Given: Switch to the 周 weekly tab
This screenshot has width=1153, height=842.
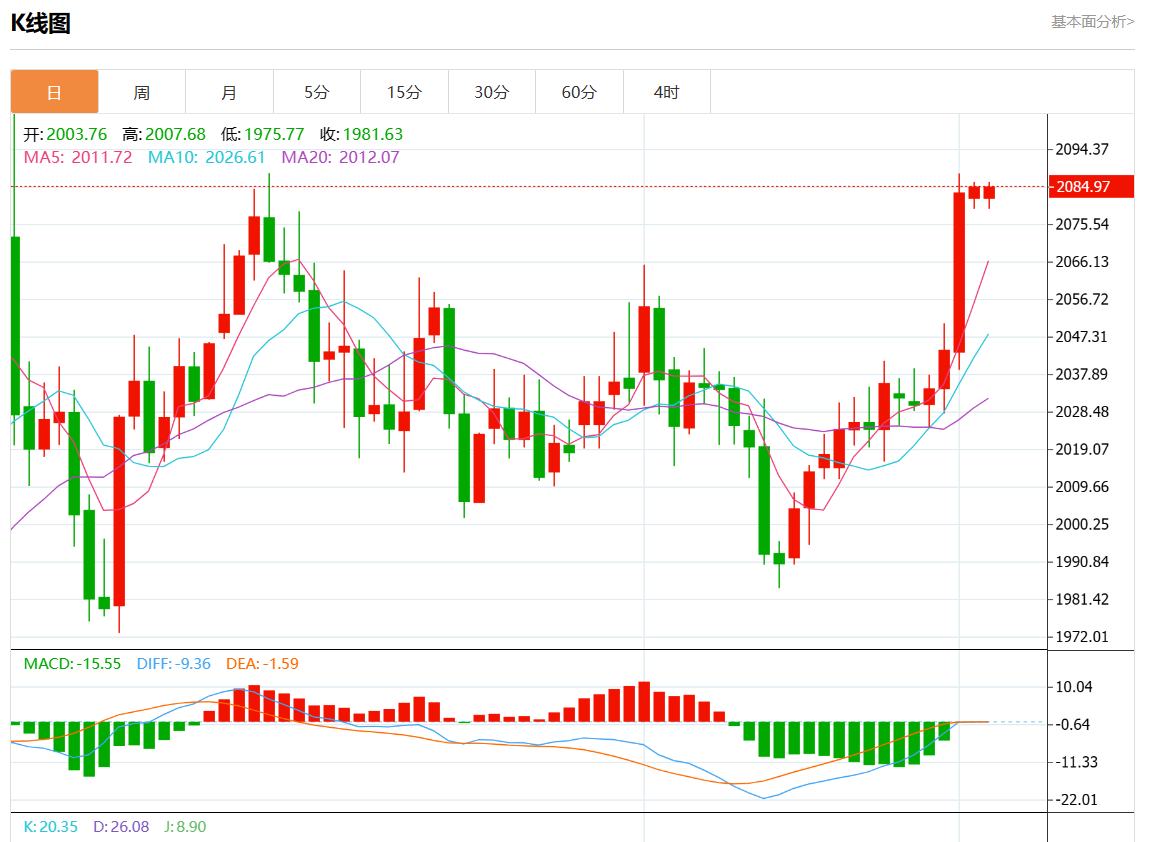Looking at the screenshot, I should (142, 92).
